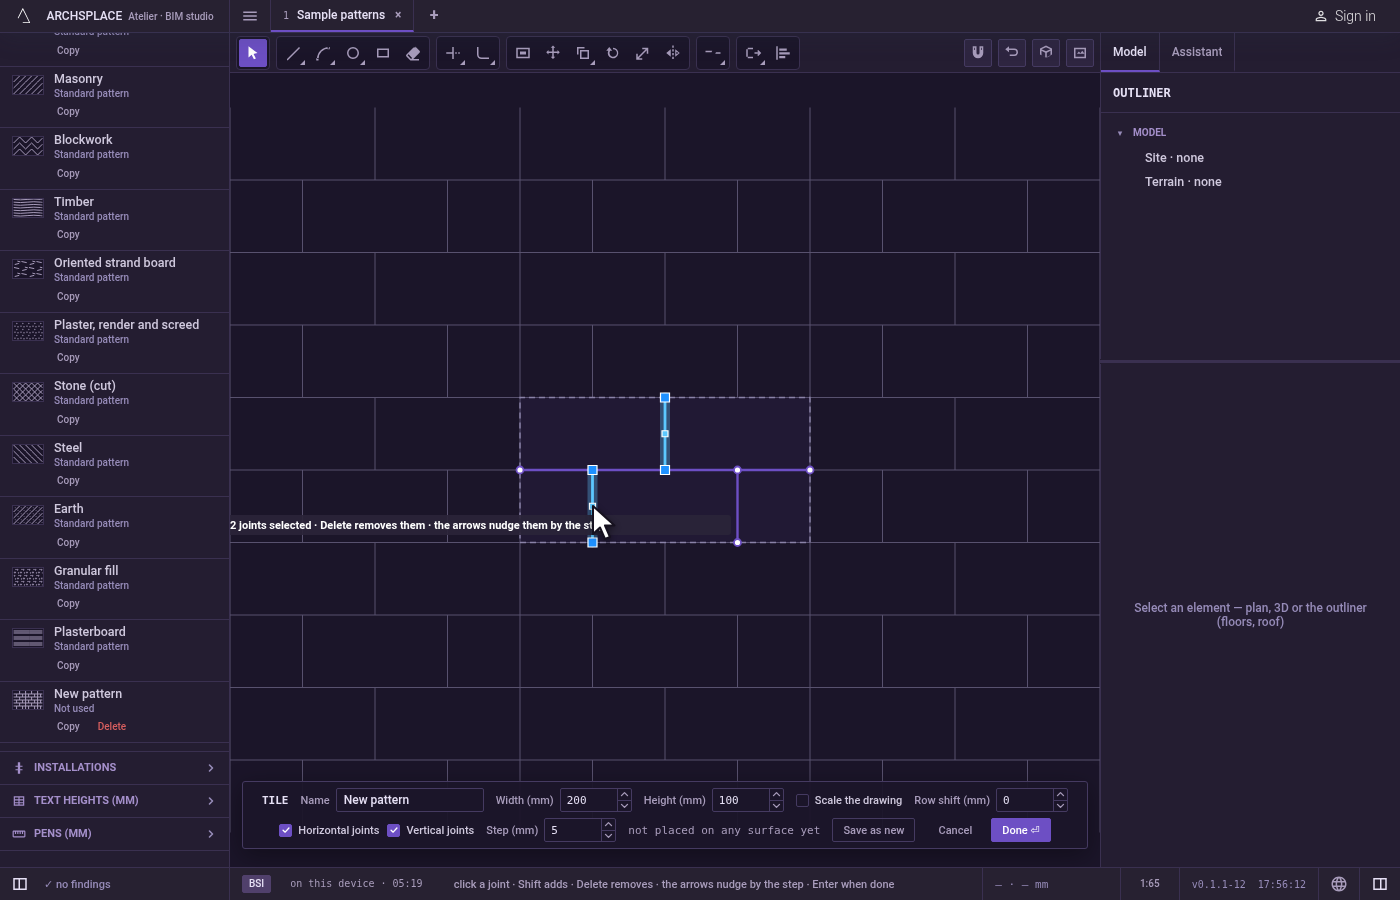Toggle the left sidebar layout icon
This screenshot has width=1400, height=900.
[x=20, y=884]
